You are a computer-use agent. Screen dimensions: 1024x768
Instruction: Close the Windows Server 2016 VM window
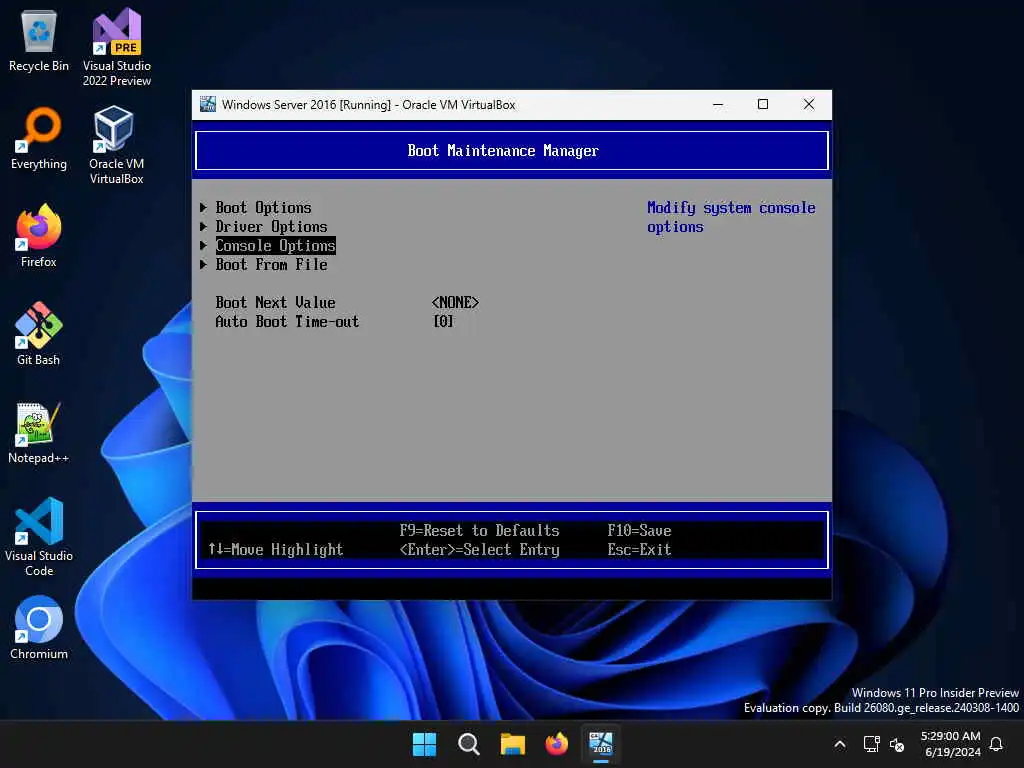808,104
